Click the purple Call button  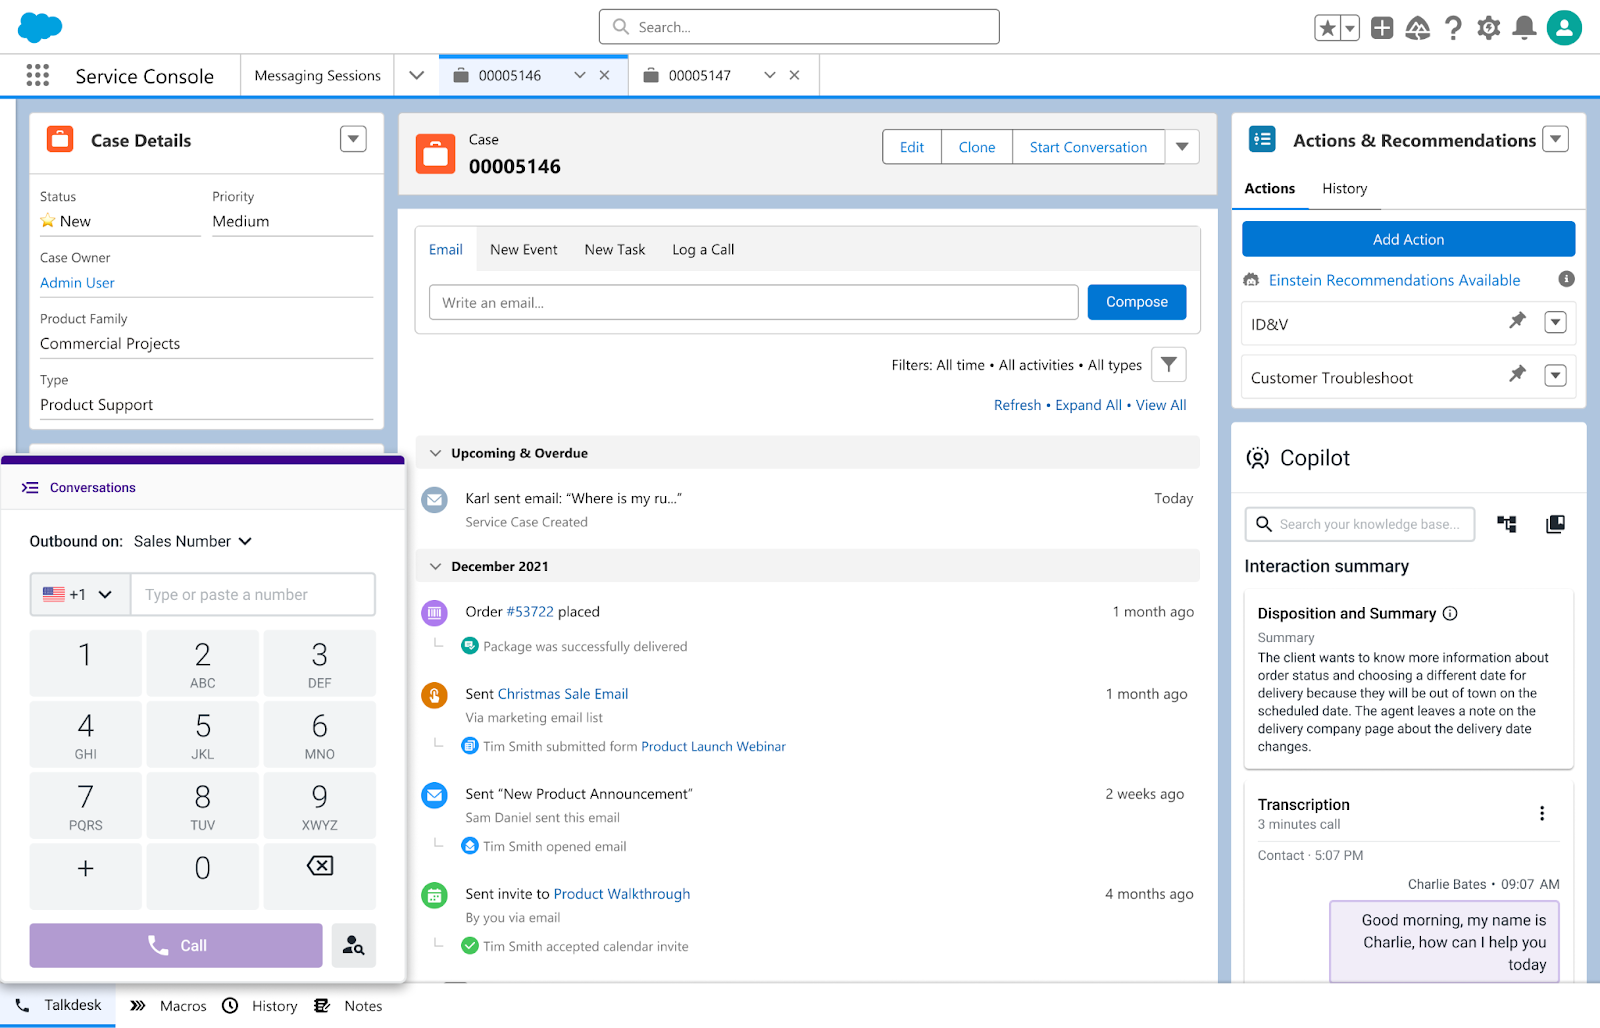point(176,945)
